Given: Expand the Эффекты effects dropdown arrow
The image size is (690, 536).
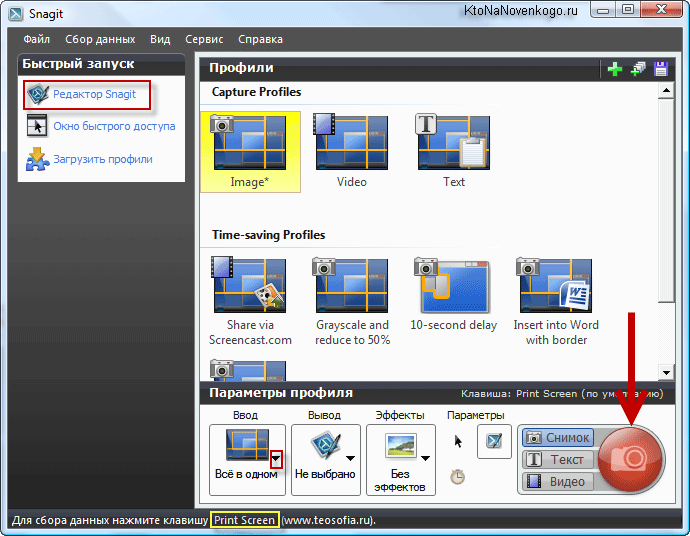Looking at the screenshot, I should click(x=425, y=459).
